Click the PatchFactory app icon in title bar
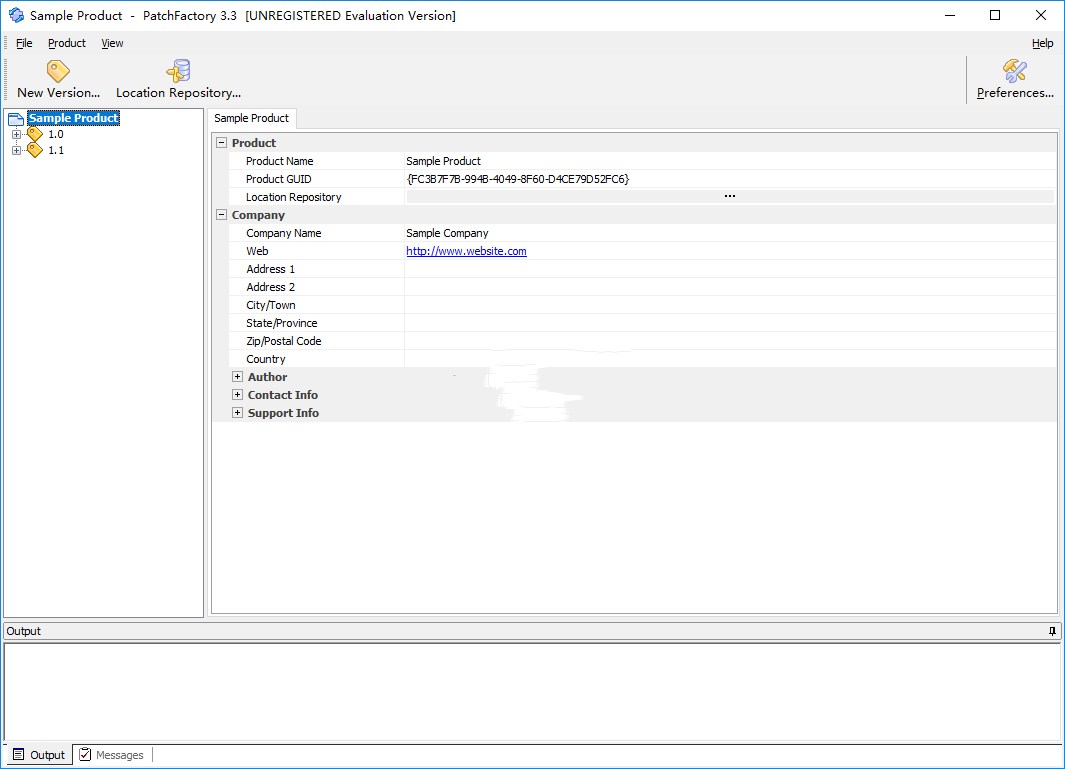1065x769 pixels. coord(16,15)
